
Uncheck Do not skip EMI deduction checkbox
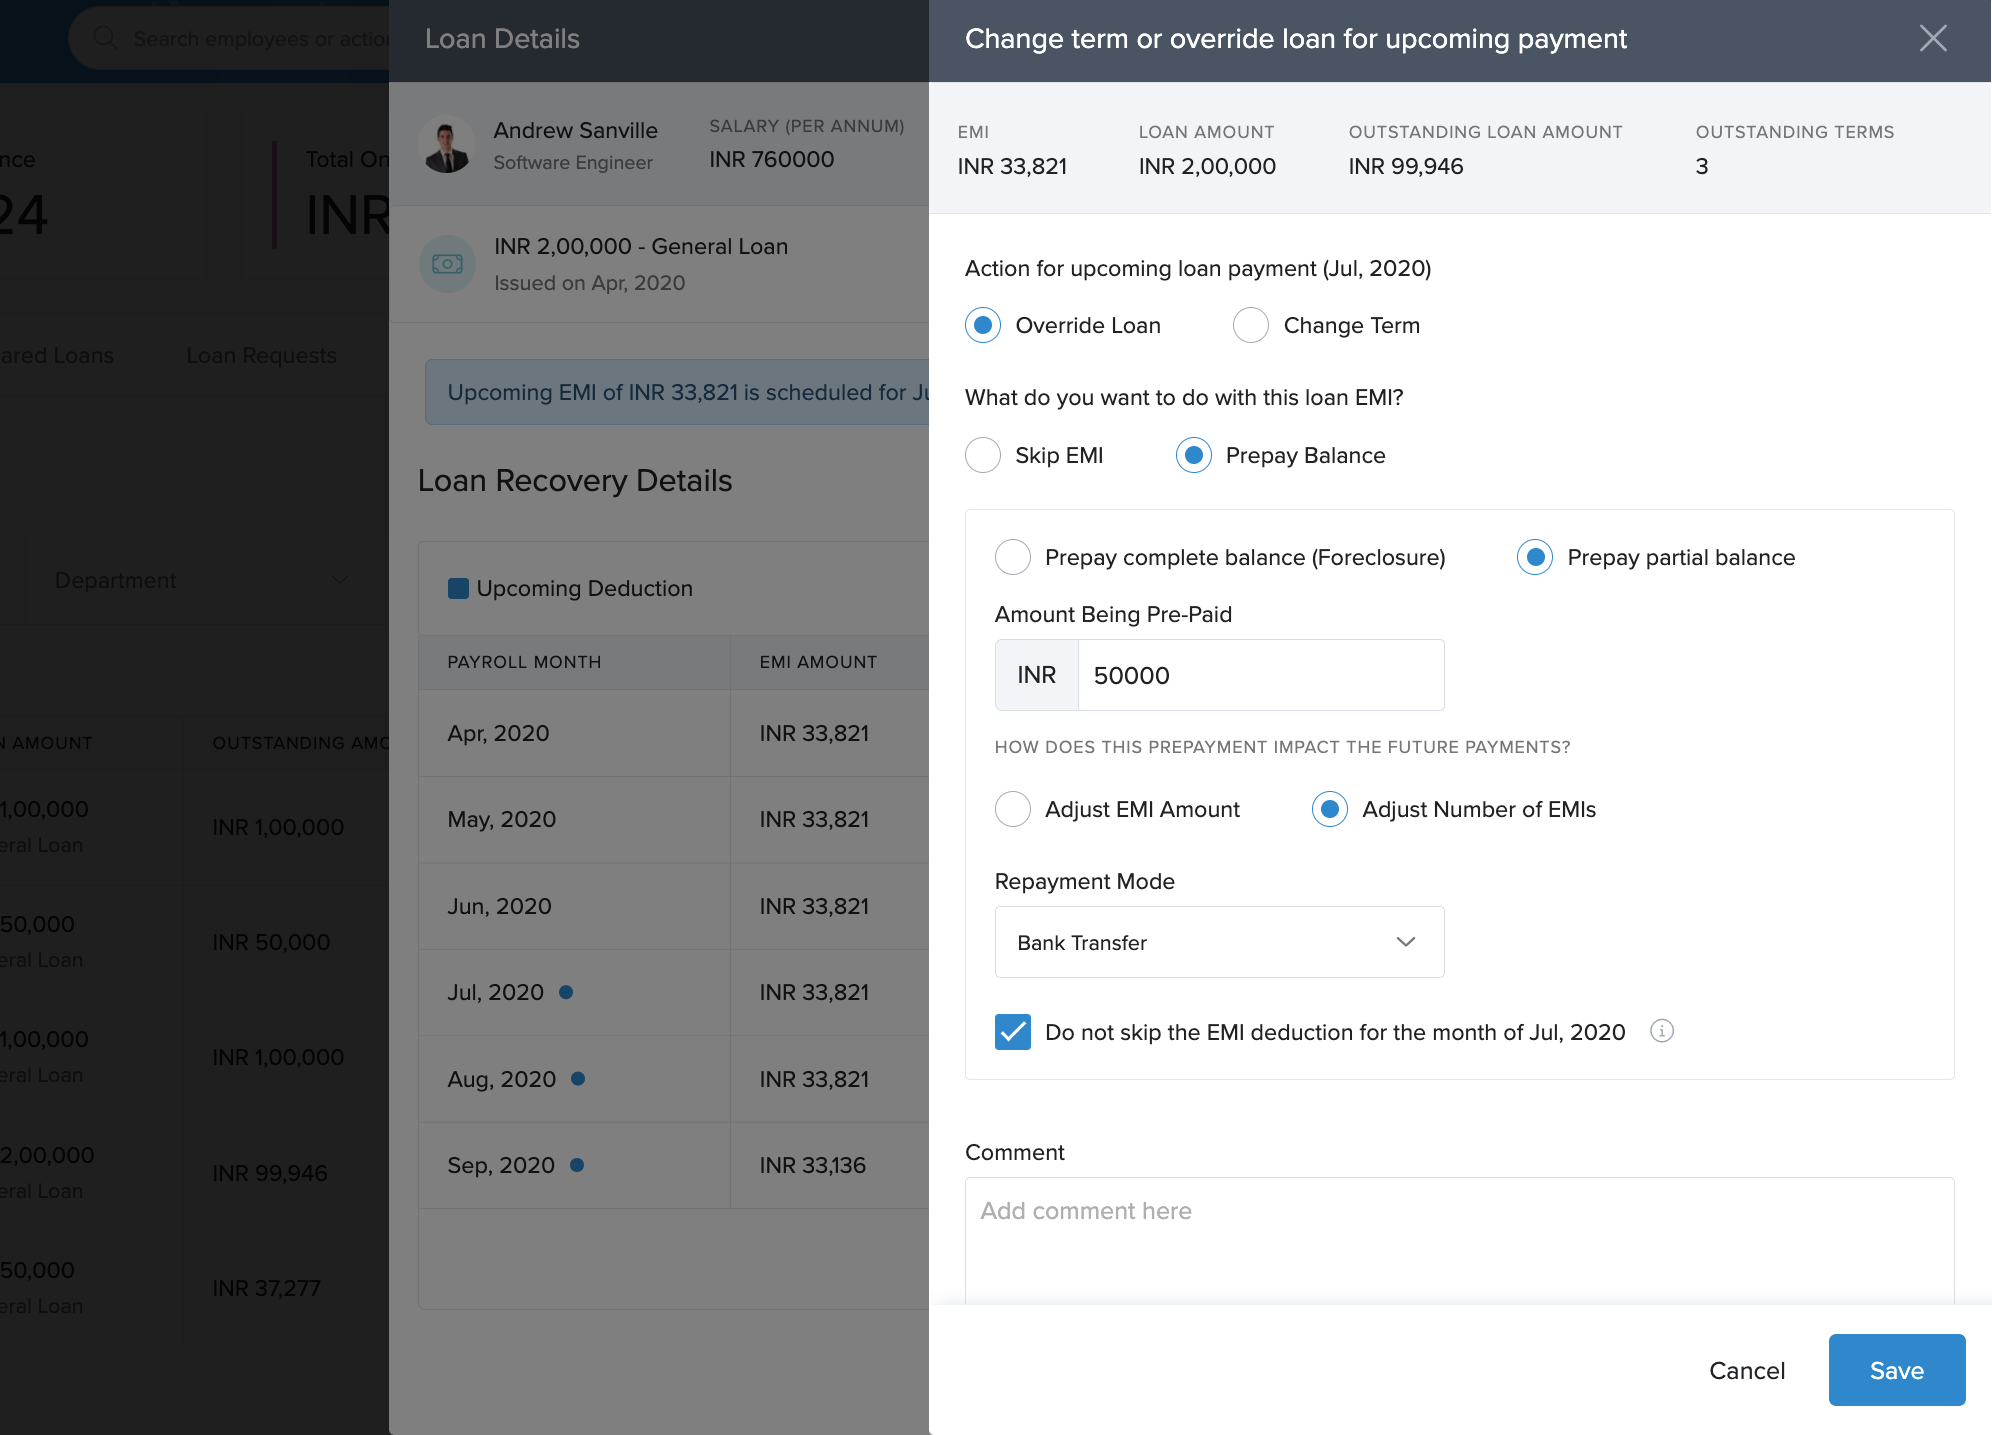1013,1031
